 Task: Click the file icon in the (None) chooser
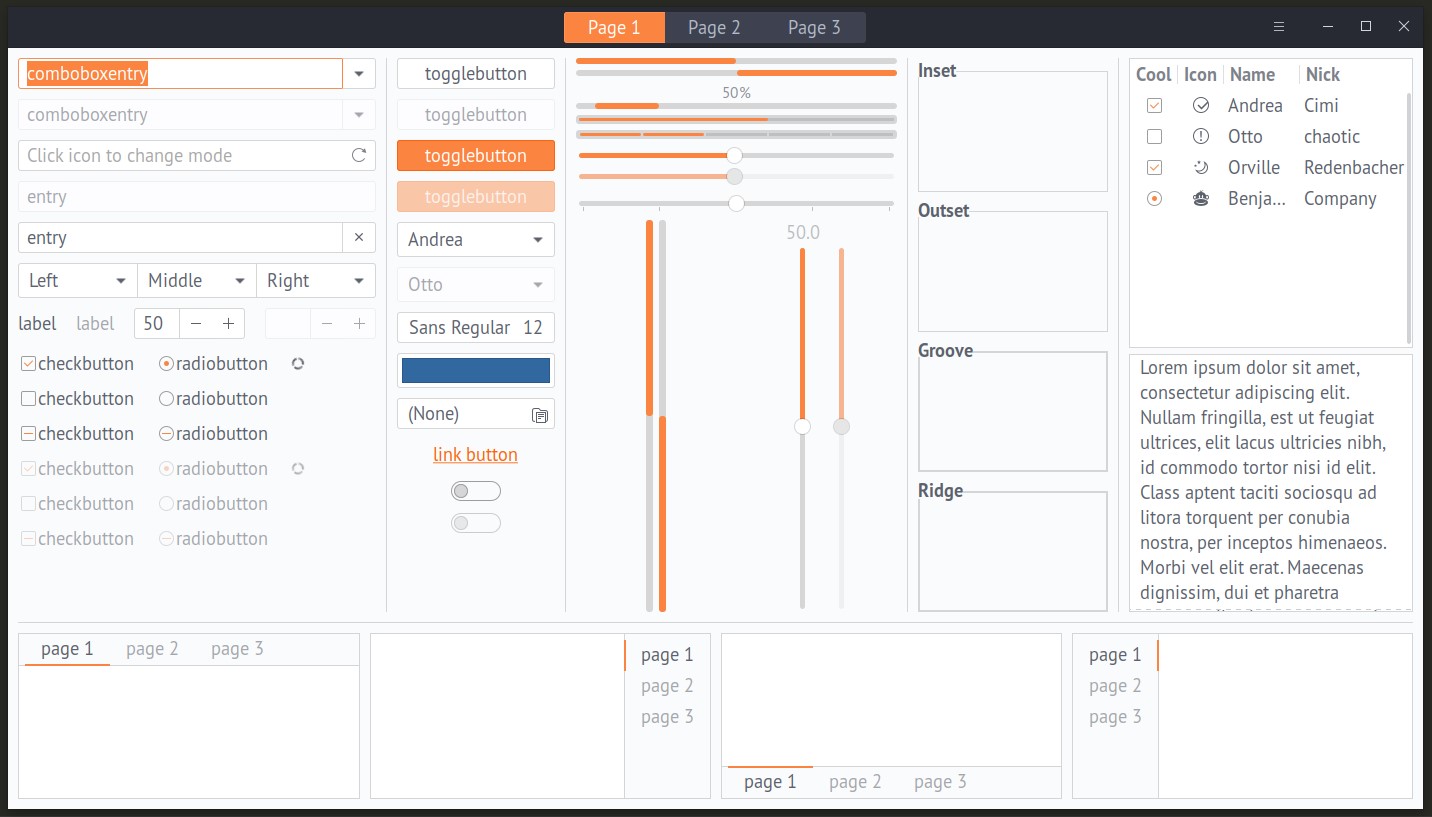tap(540, 414)
